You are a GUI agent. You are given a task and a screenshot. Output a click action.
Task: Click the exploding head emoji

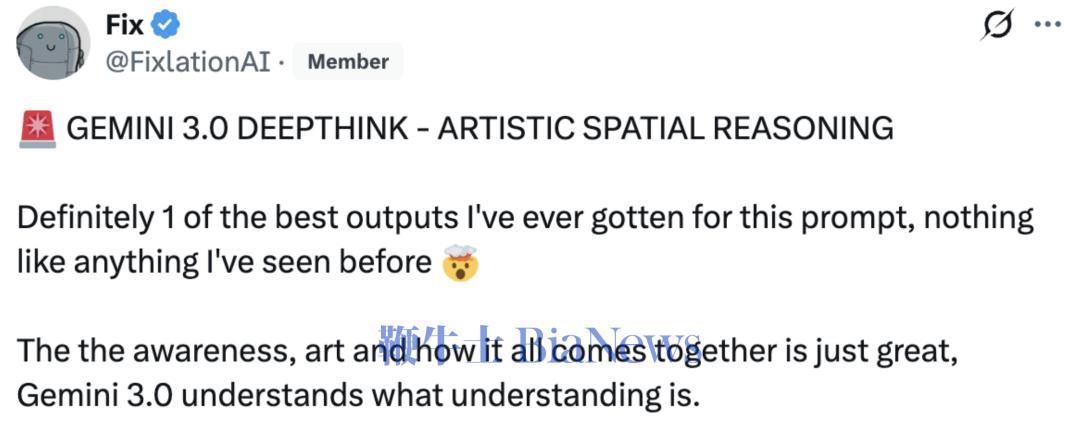(x=460, y=263)
